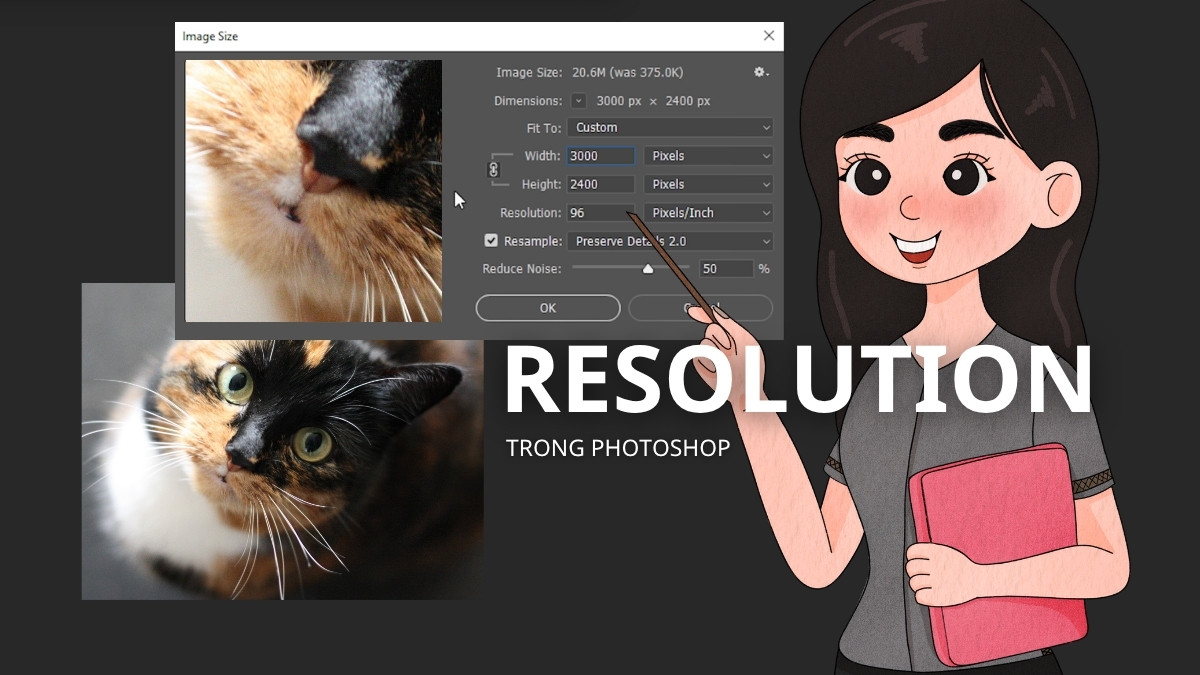The image size is (1200, 675).
Task: Click the gear settings icon in Image Size
Action: pyautogui.click(x=761, y=72)
